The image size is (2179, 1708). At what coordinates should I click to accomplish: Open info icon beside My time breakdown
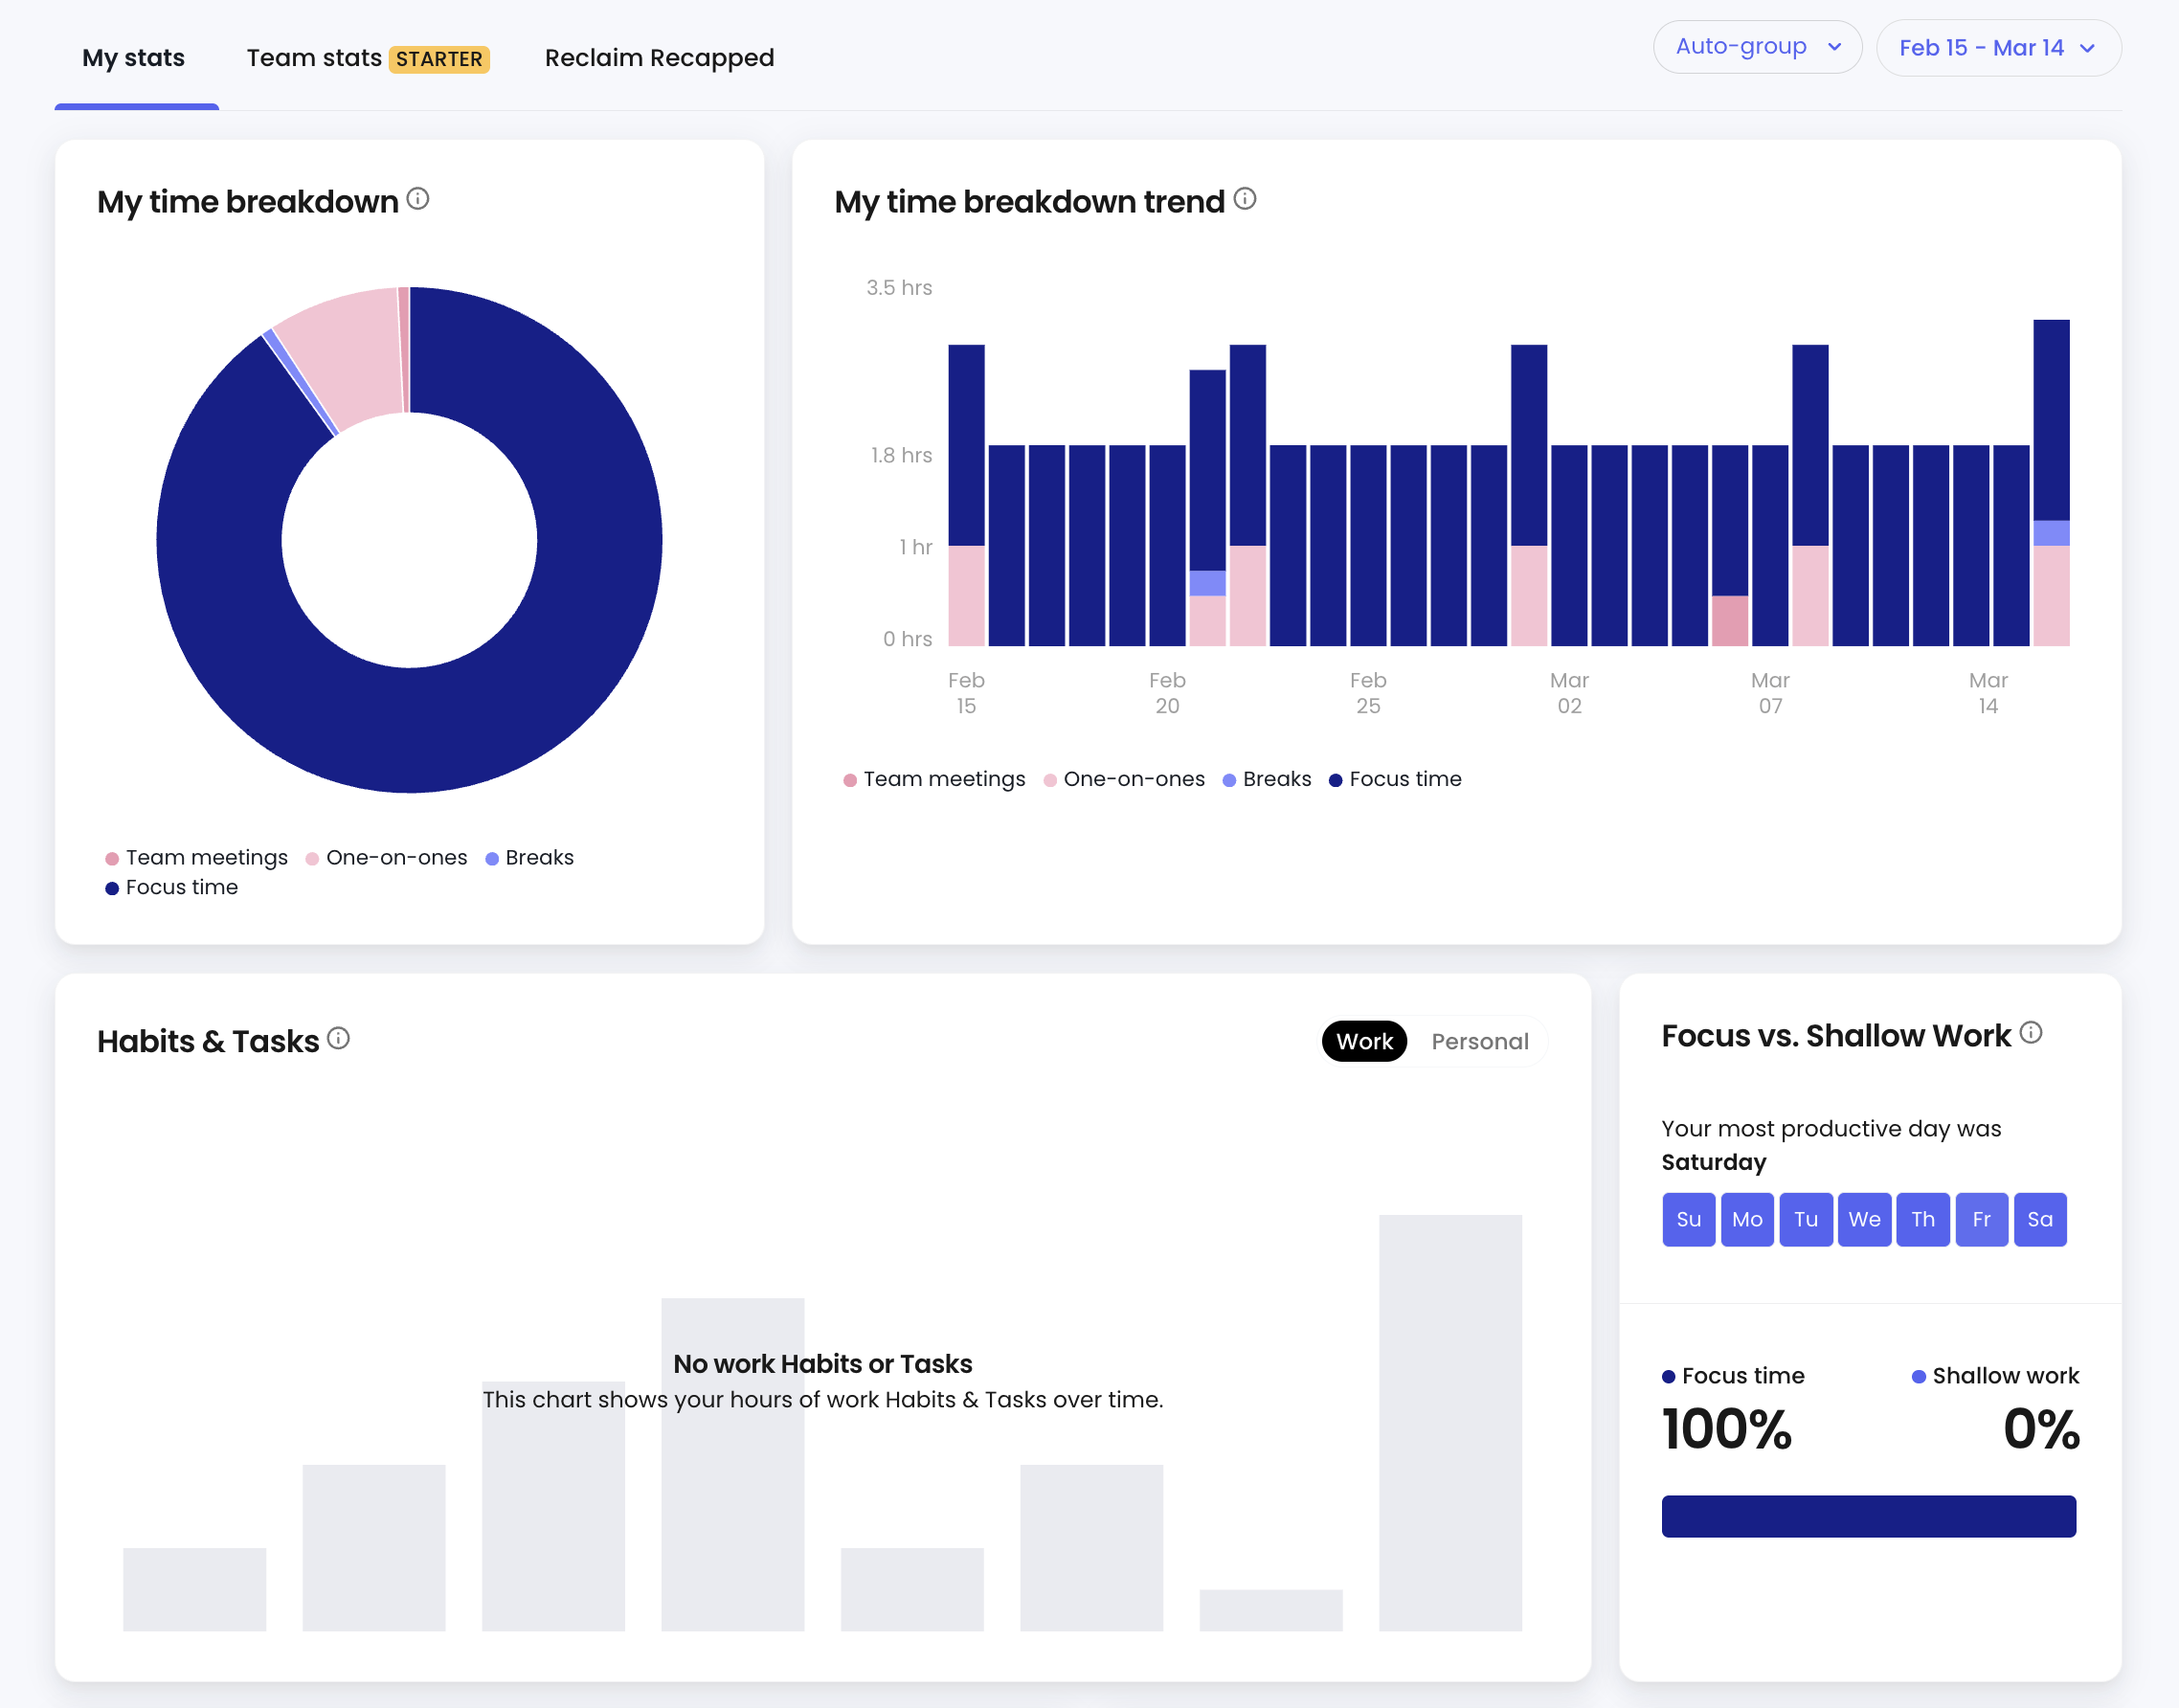click(418, 199)
